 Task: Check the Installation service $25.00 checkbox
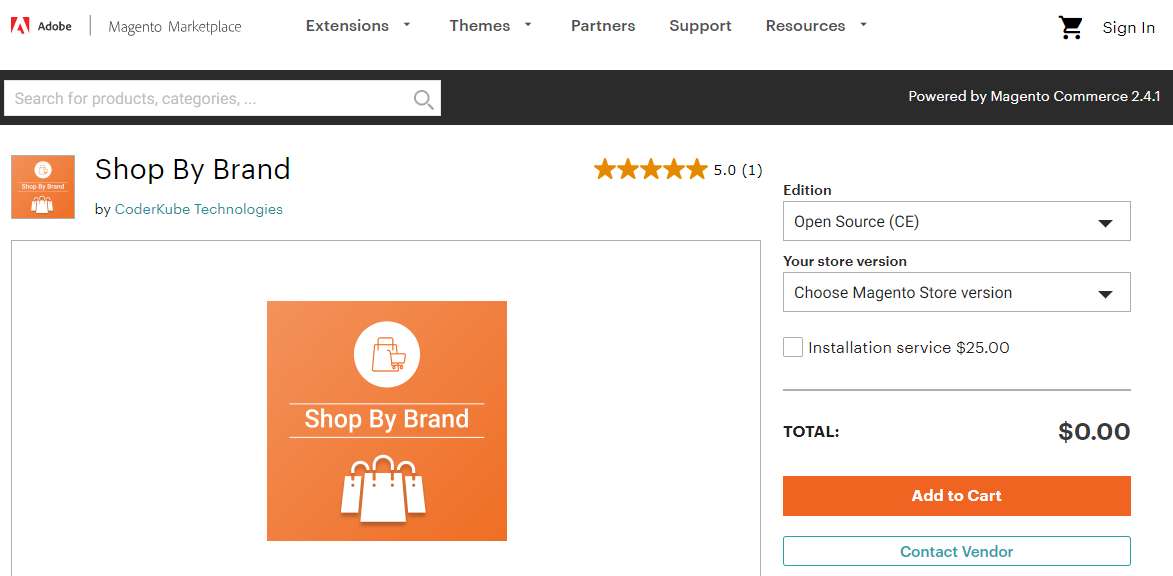click(793, 347)
